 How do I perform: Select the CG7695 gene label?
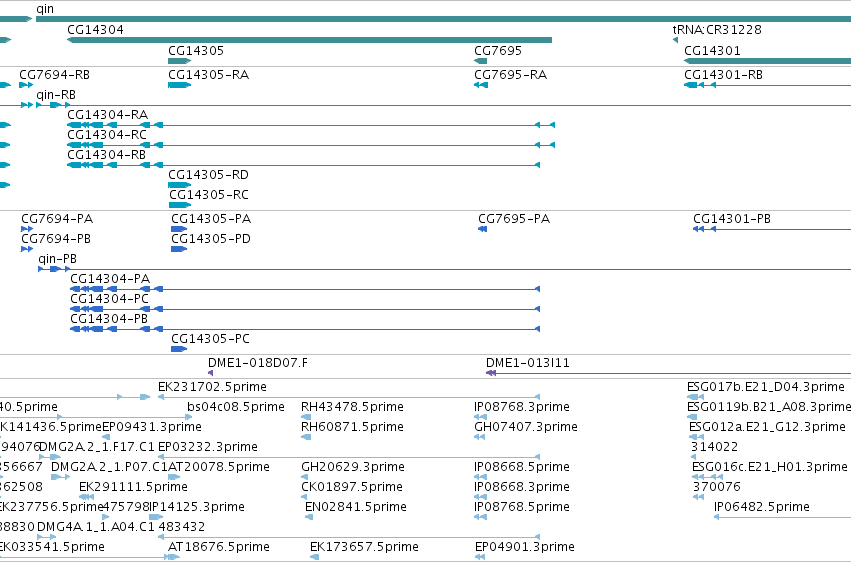point(498,51)
